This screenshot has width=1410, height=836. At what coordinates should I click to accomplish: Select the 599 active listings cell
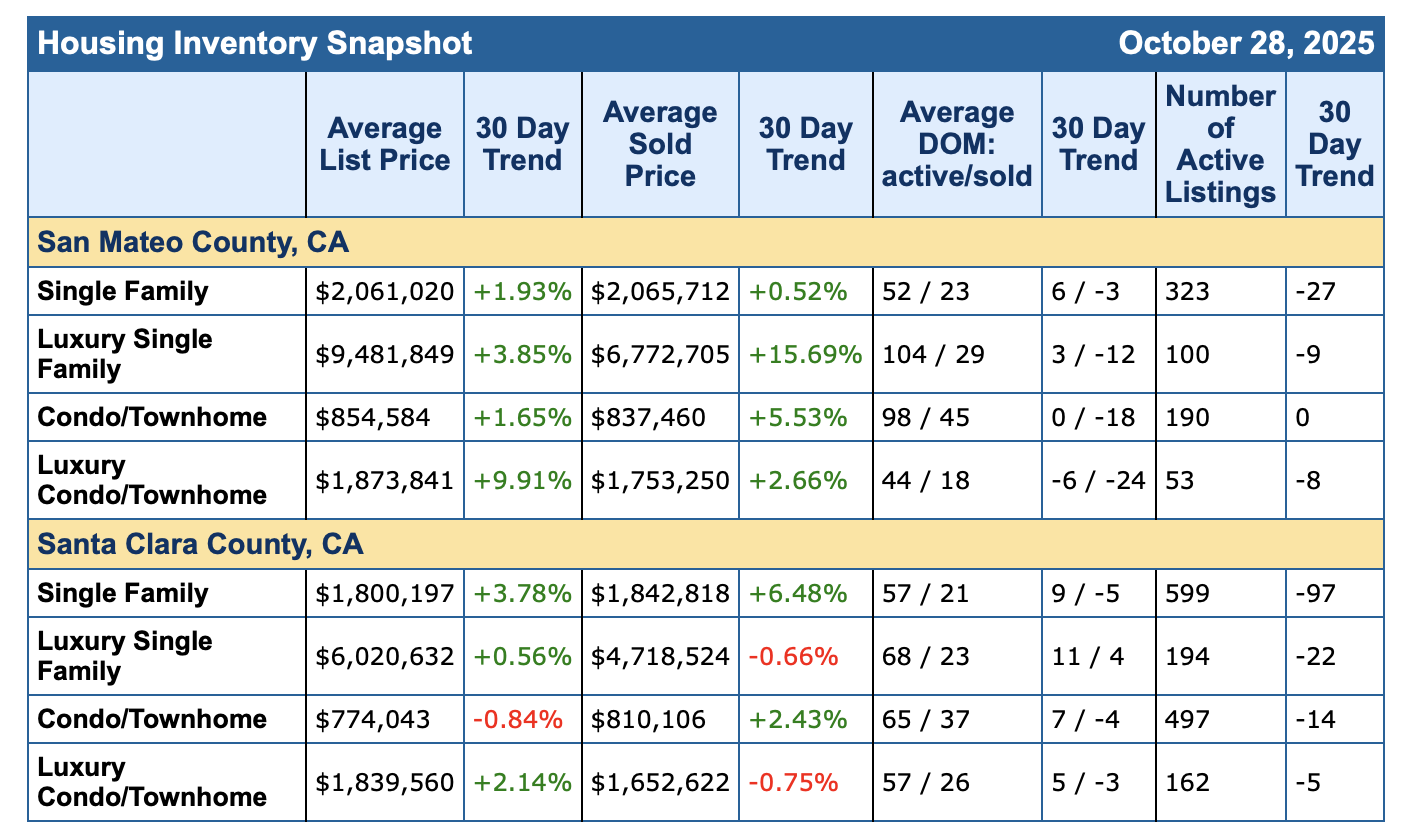pyautogui.click(x=1188, y=594)
